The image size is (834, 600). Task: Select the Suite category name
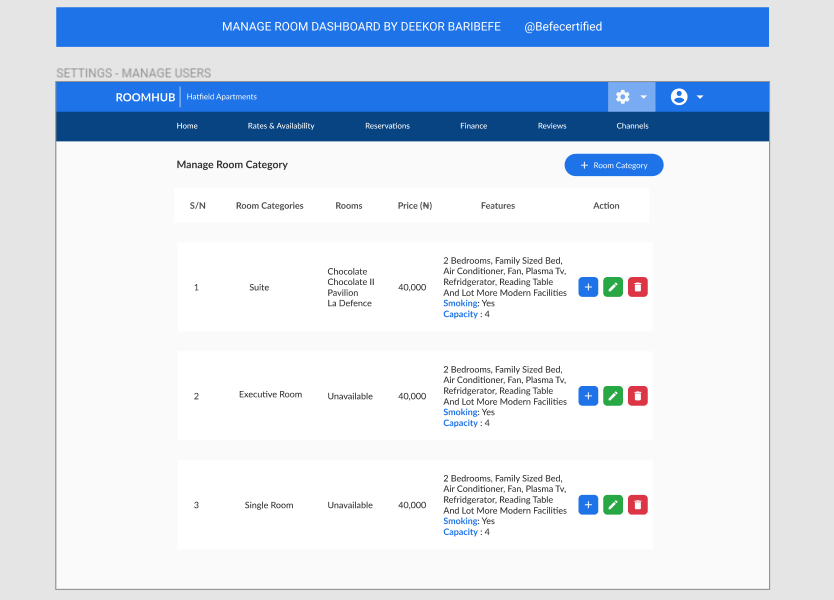259,287
